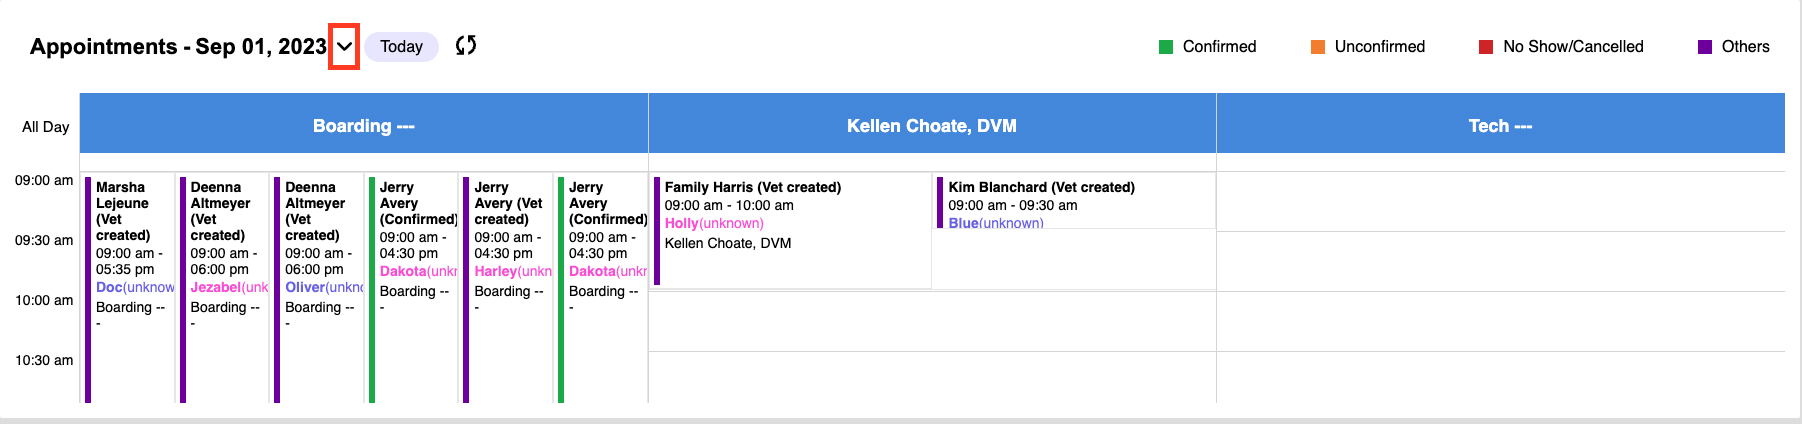Click the orange Unconfirmed legend swatch
Viewport: 1802px width, 424px height.
tap(1318, 47)
